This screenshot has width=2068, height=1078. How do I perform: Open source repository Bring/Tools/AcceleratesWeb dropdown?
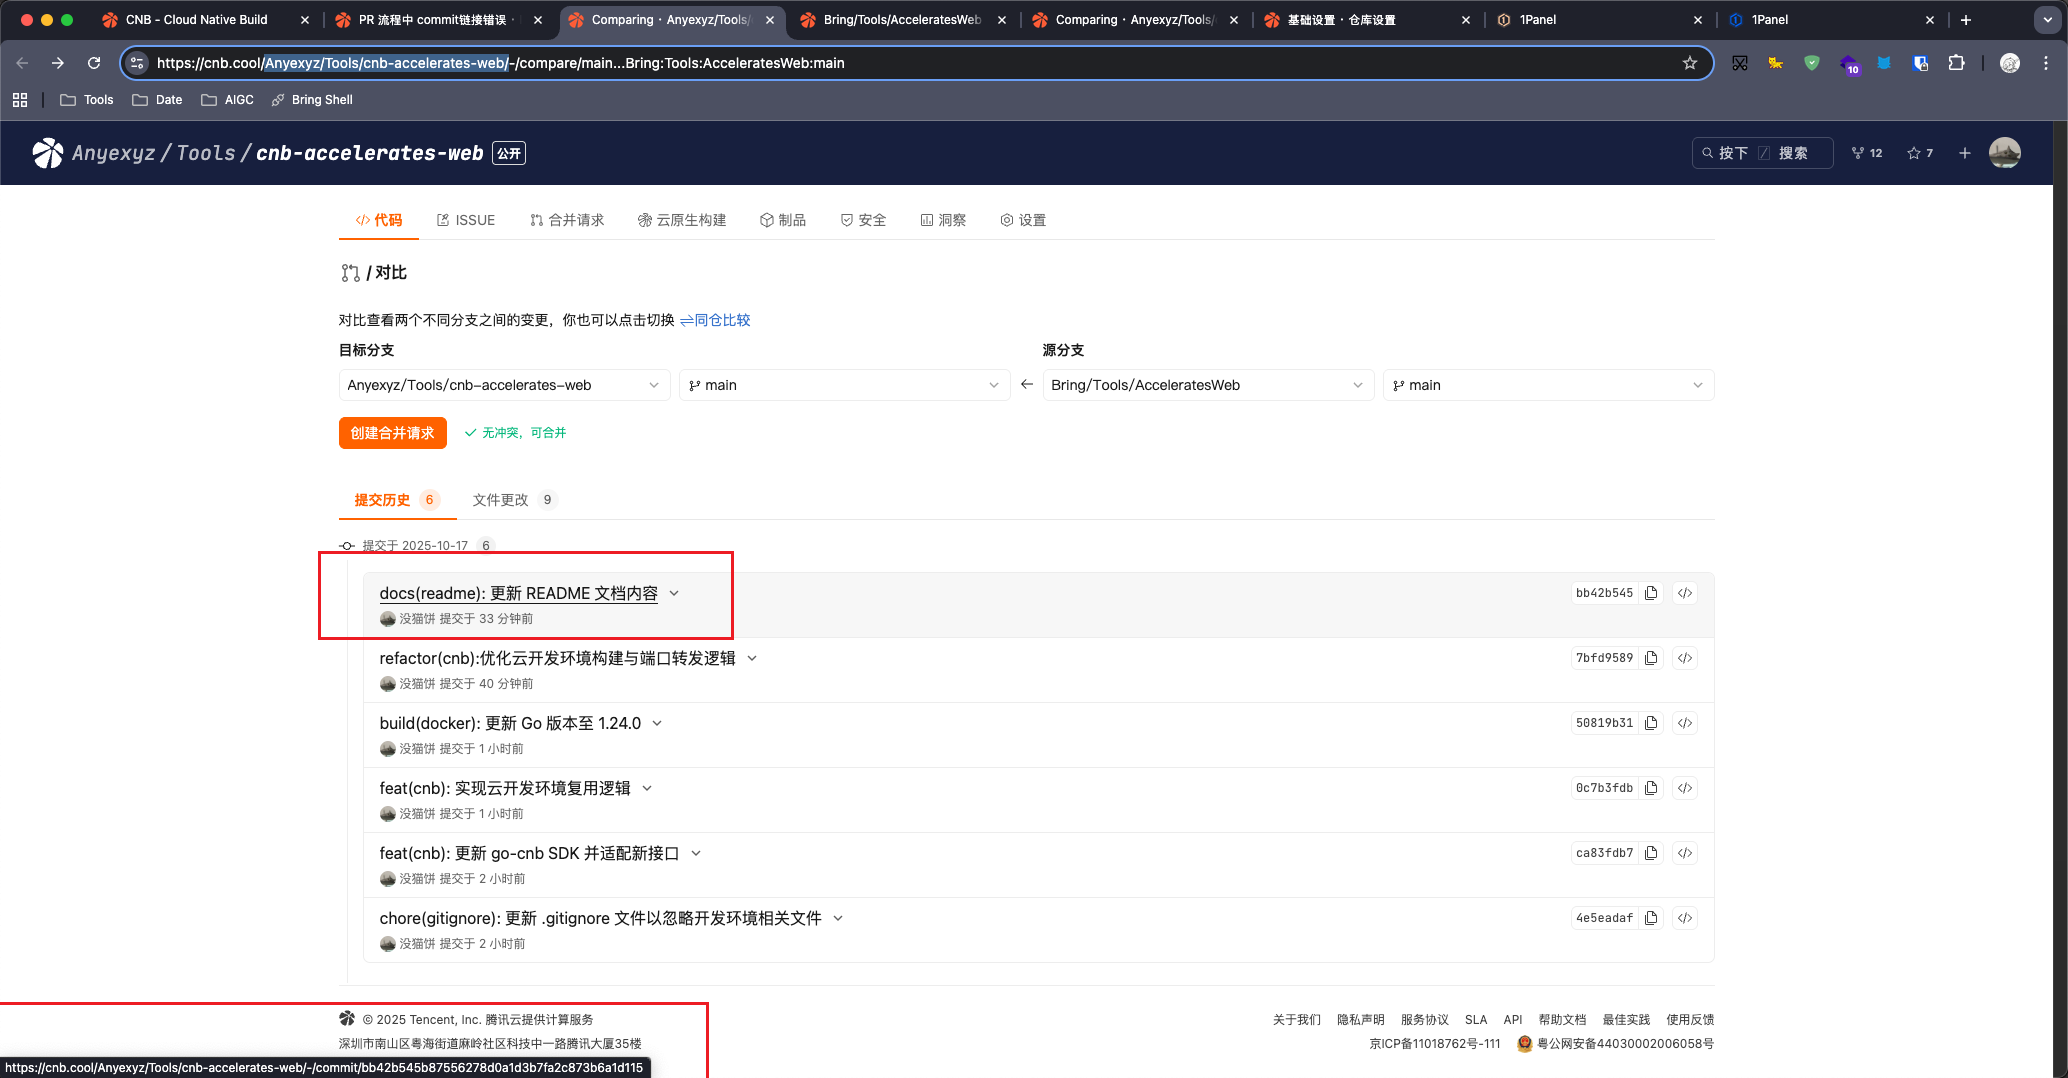[x=1206, y=385]
